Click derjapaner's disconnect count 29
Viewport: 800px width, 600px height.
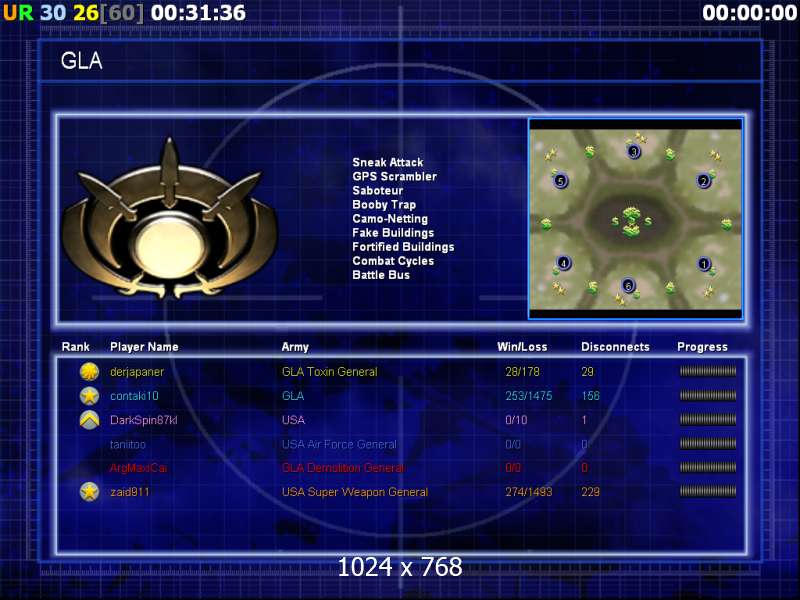tap(587, 372)
